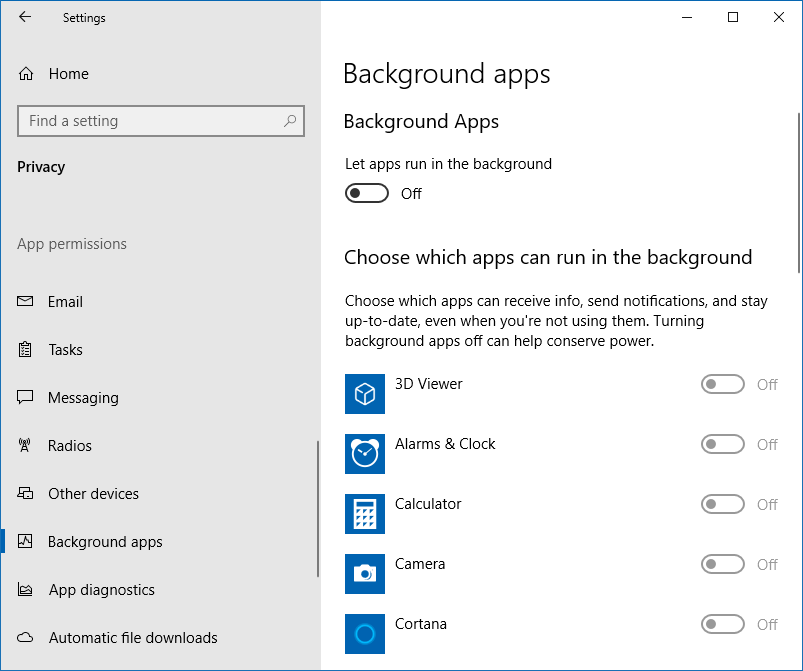Toggle 3D Viewer background permission

tap(723, 385)
